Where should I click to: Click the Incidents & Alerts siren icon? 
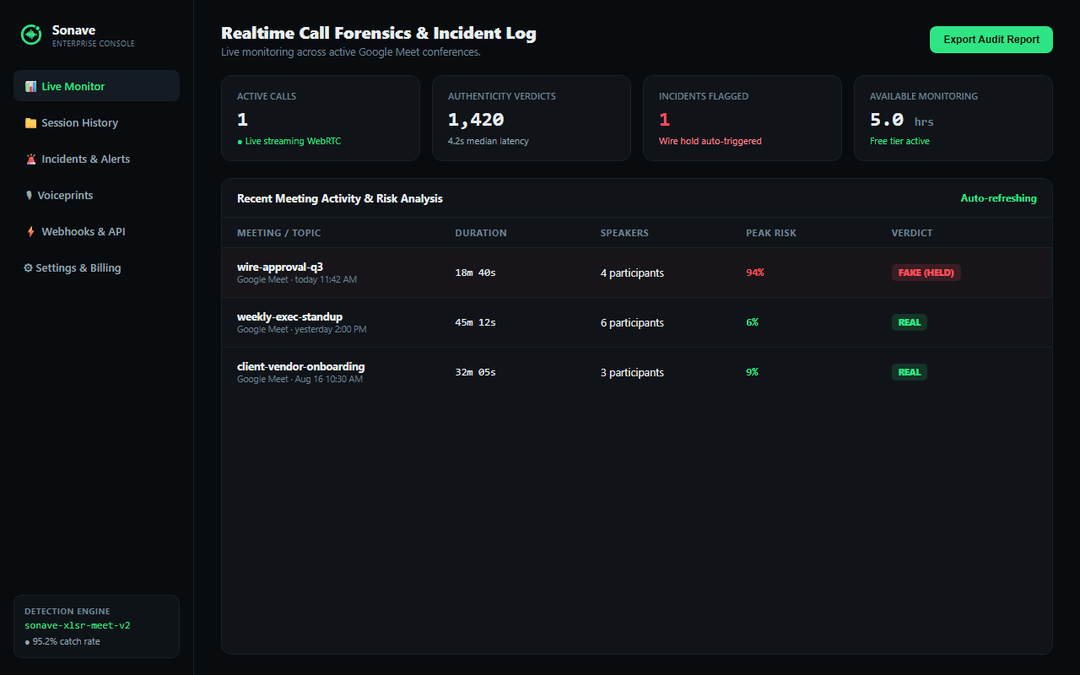30,159
